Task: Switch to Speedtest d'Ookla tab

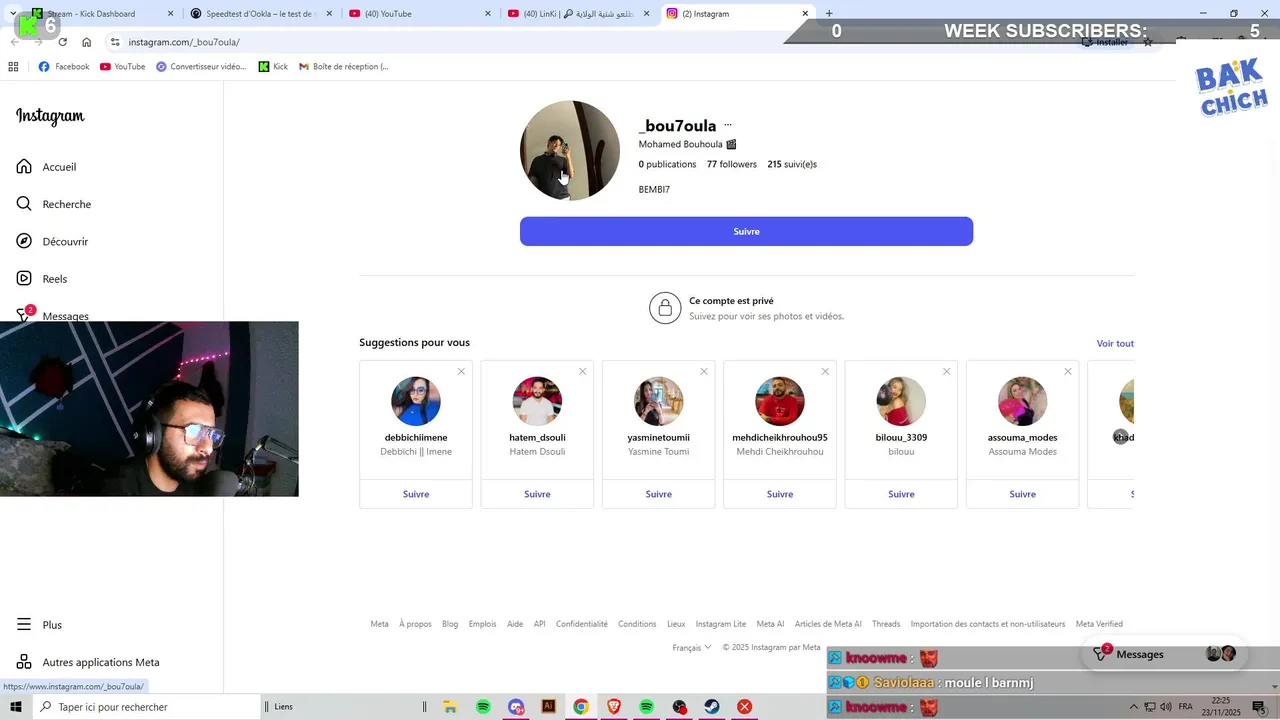Action: point(260,14)
